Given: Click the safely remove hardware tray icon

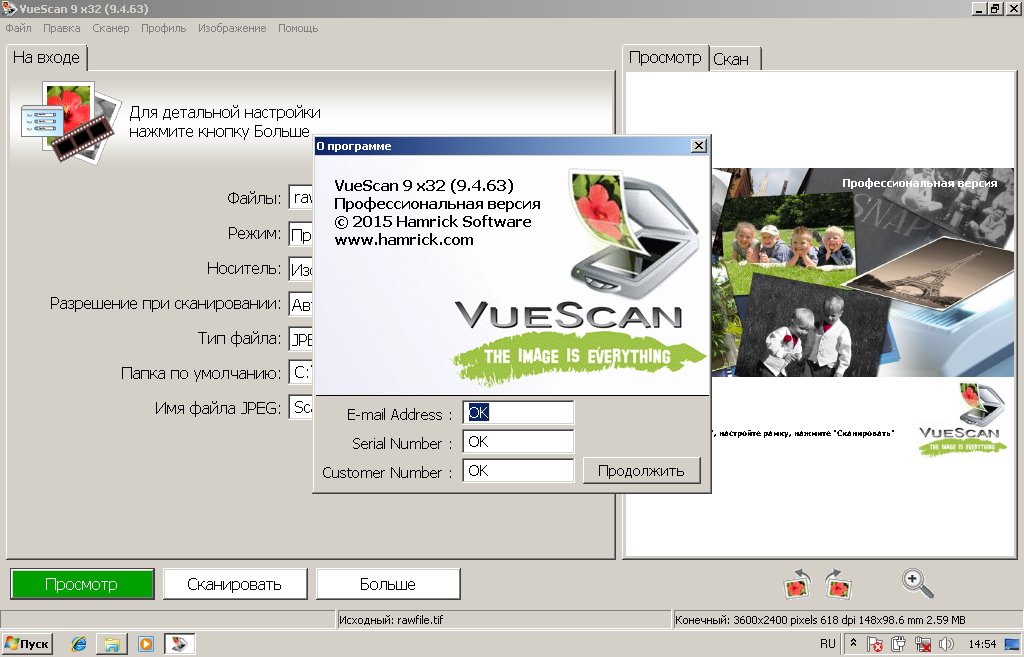Looking at the screenshot, I should (899, 644).
